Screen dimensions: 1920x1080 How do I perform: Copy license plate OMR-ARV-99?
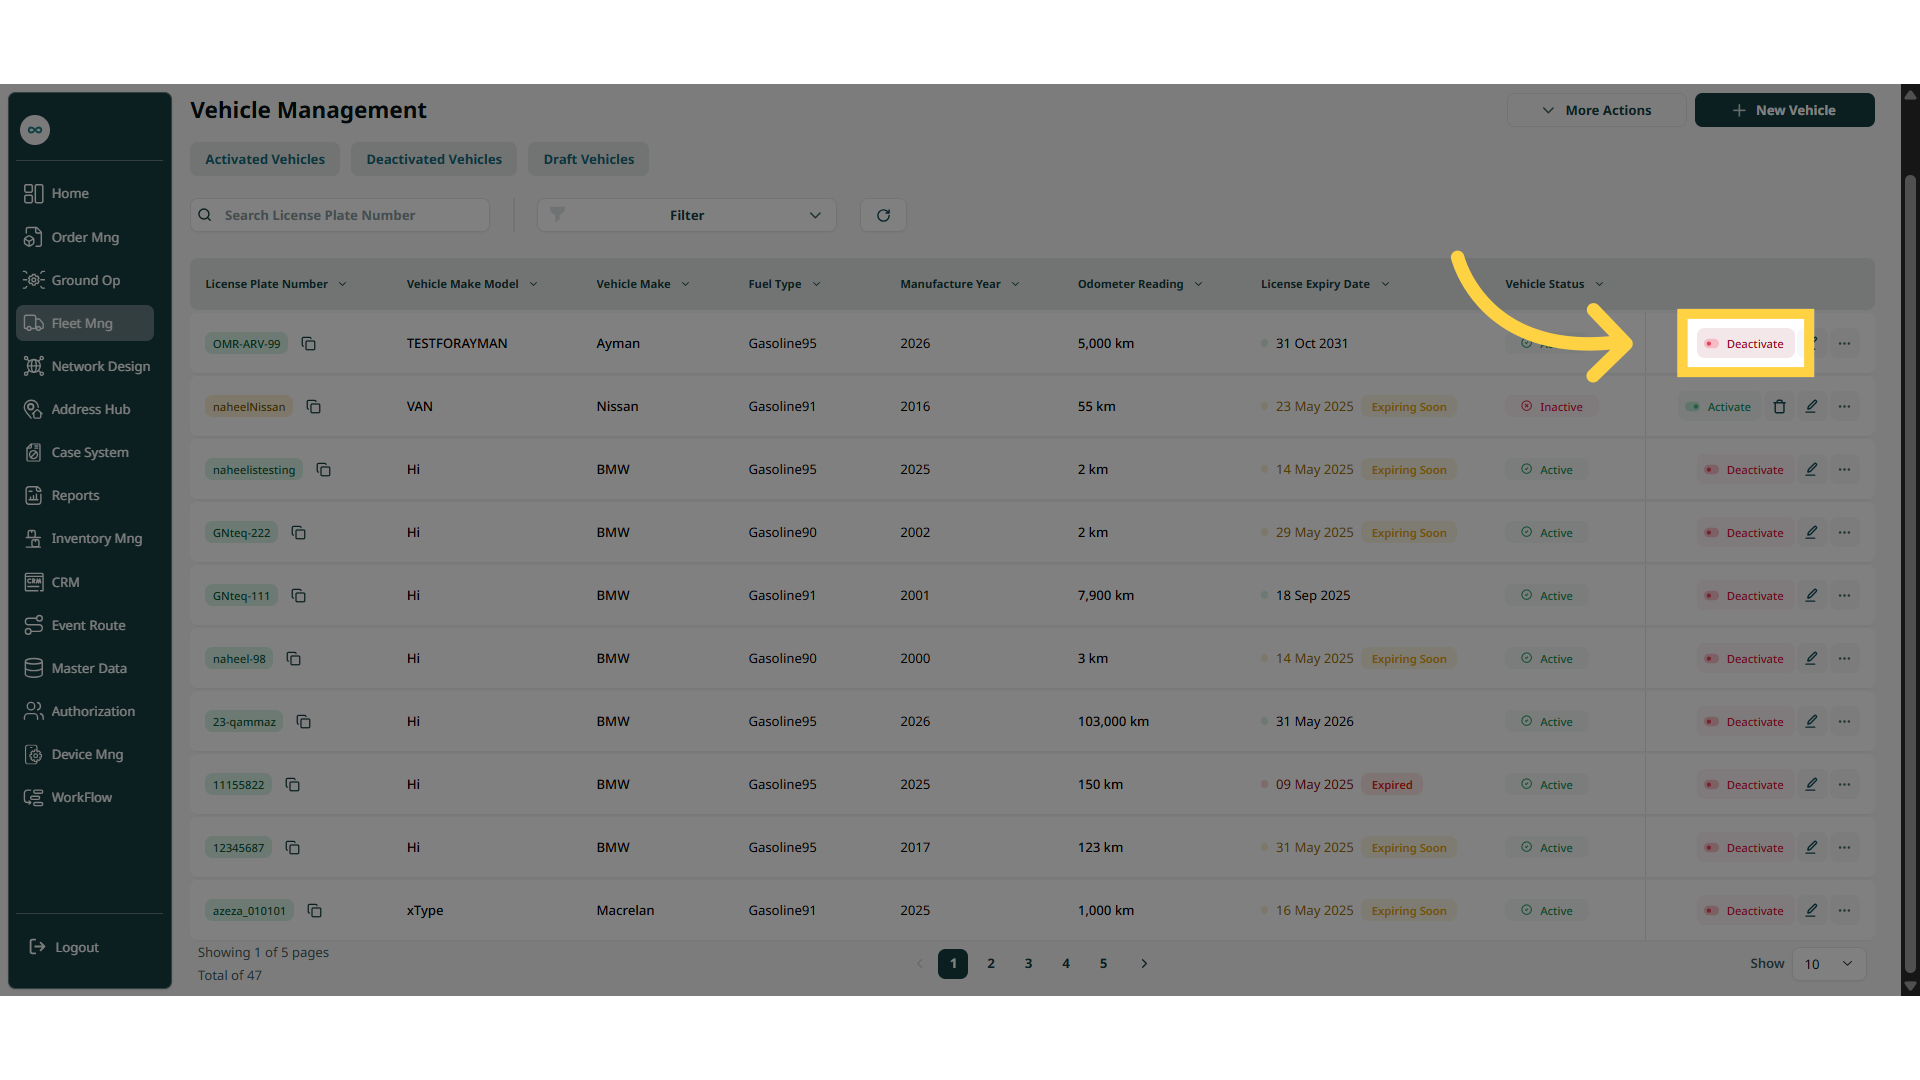pos(308,343)
